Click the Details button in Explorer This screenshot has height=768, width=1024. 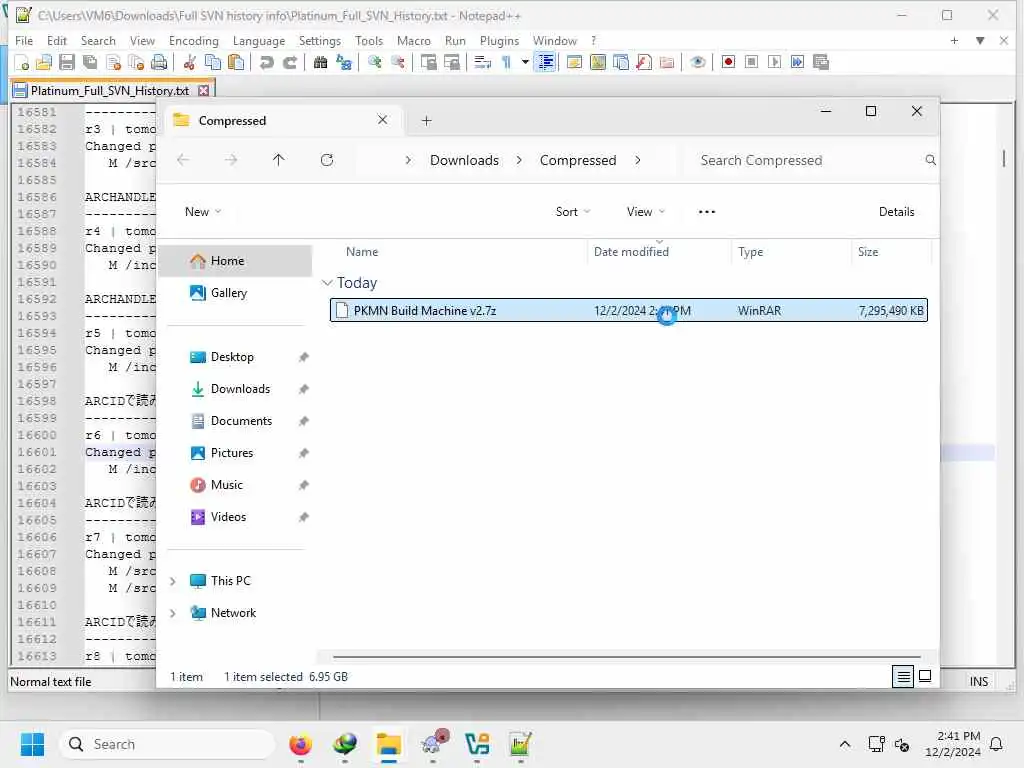[x=896, y=212]
